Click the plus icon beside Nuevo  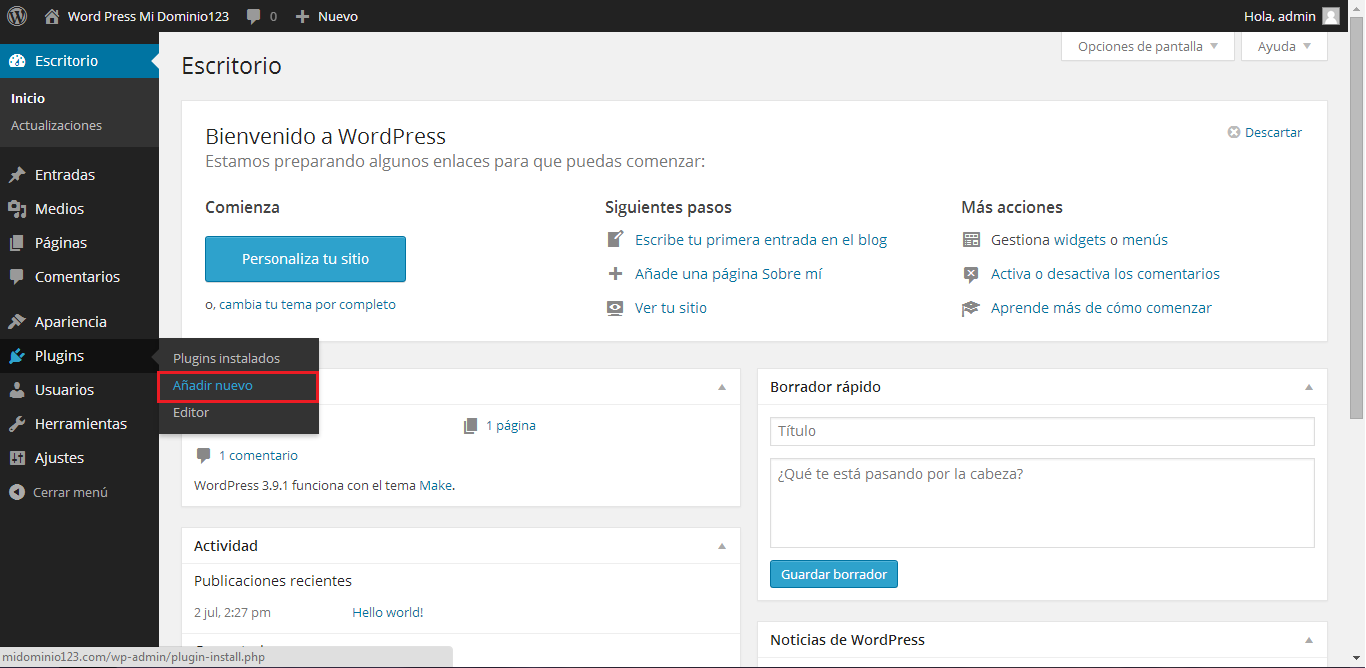point(303,16)
